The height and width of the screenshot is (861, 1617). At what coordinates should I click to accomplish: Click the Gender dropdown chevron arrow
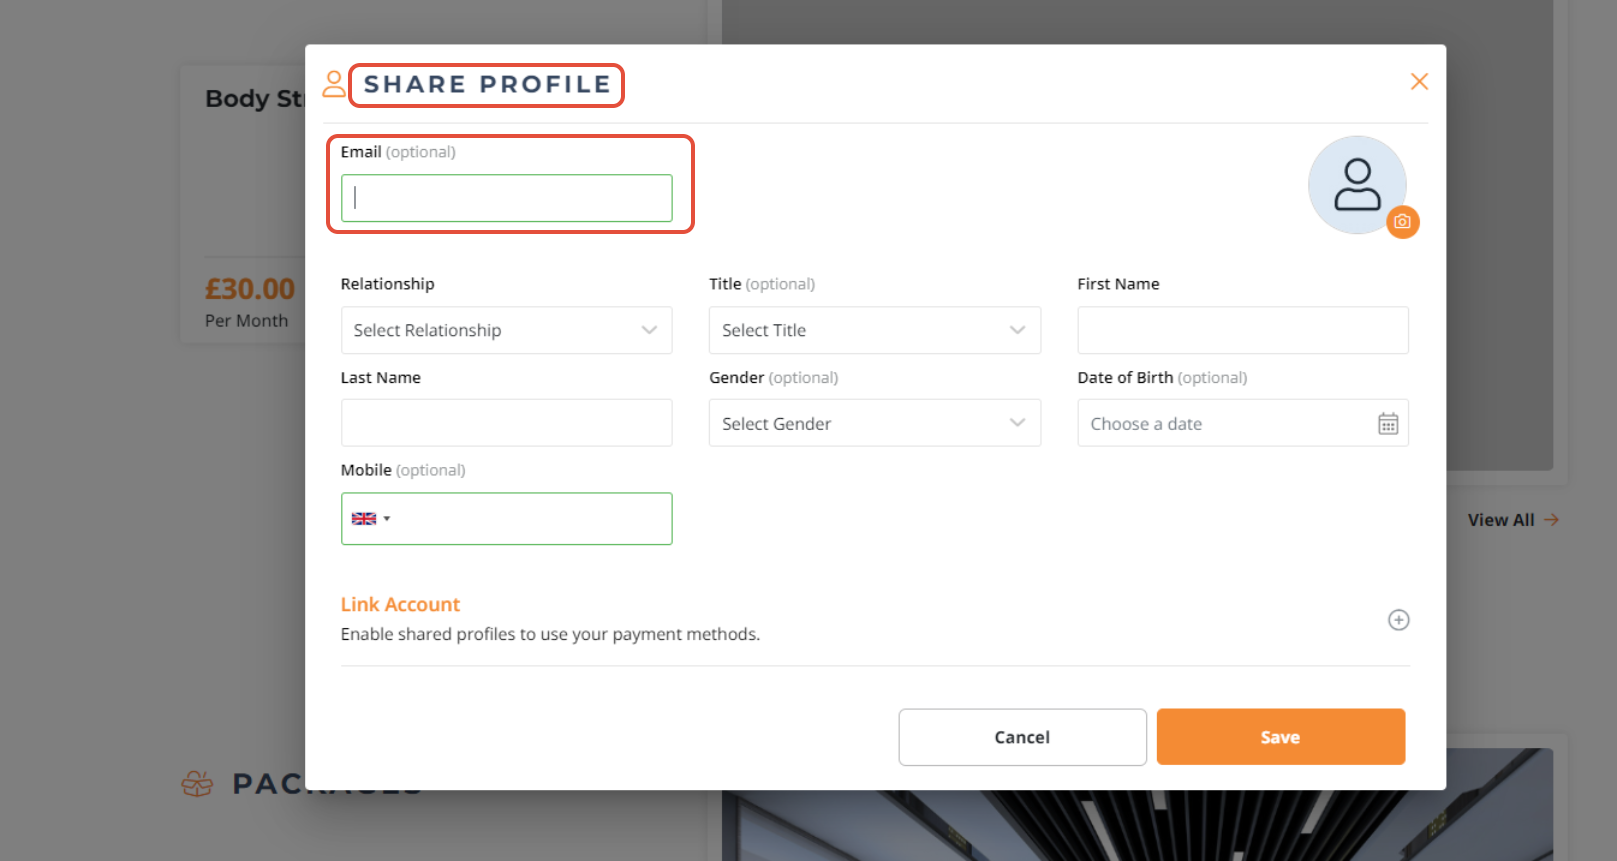[1017, 423]
